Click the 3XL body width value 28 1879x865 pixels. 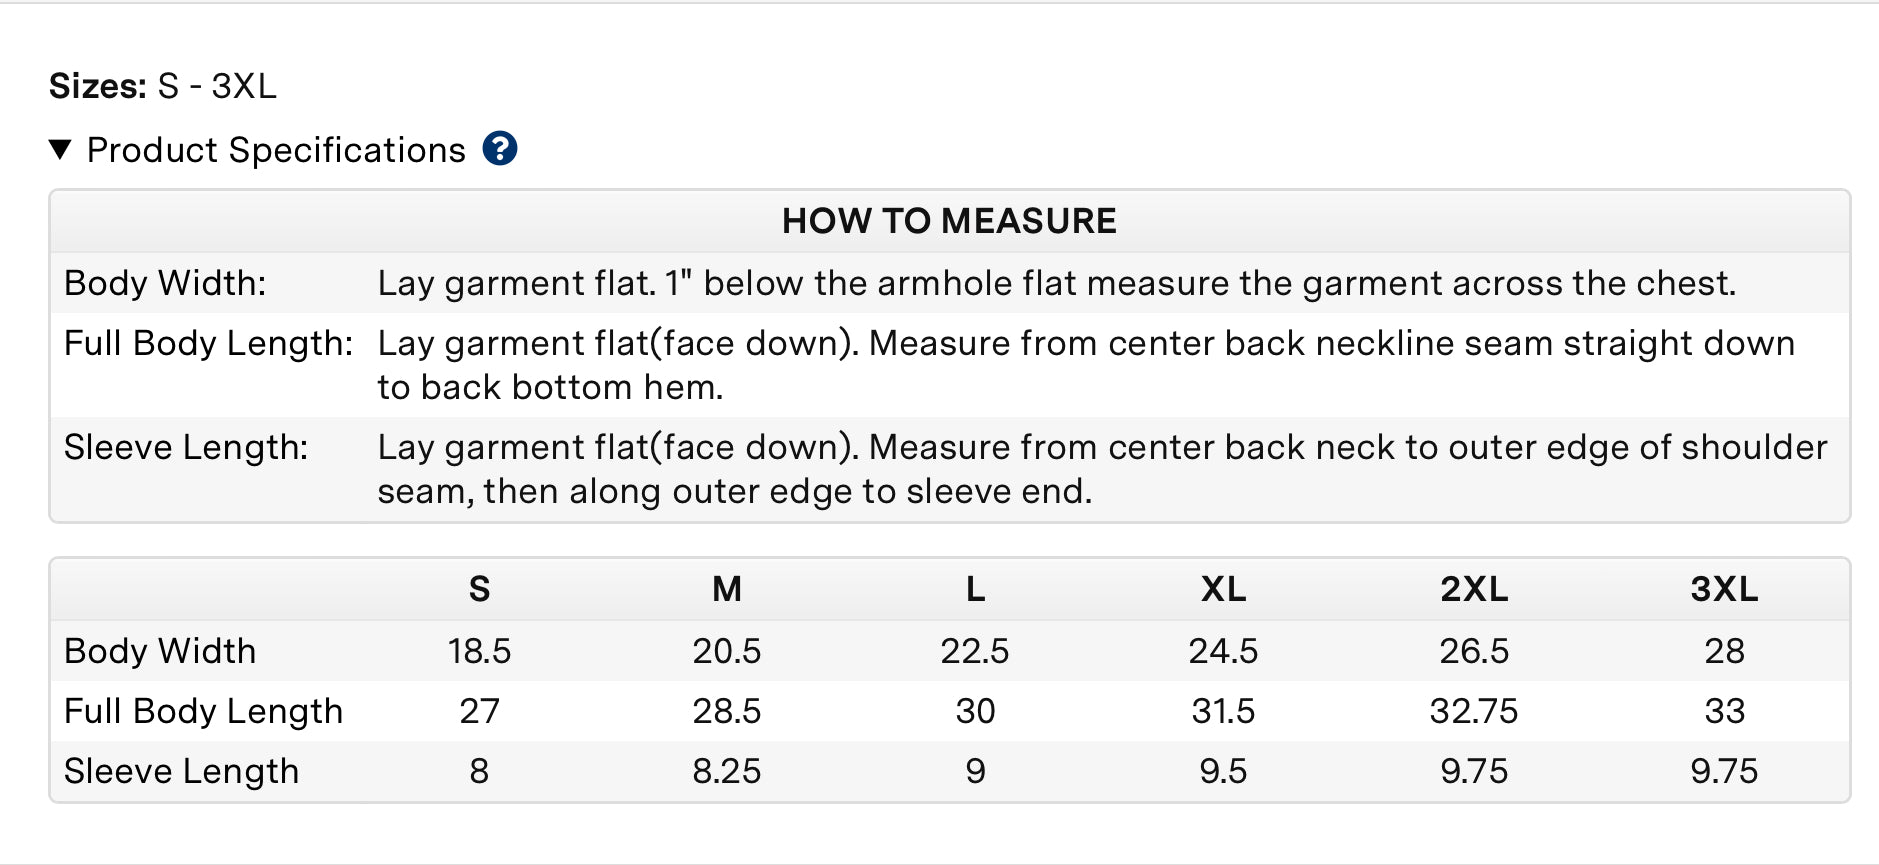[1724, 651]
